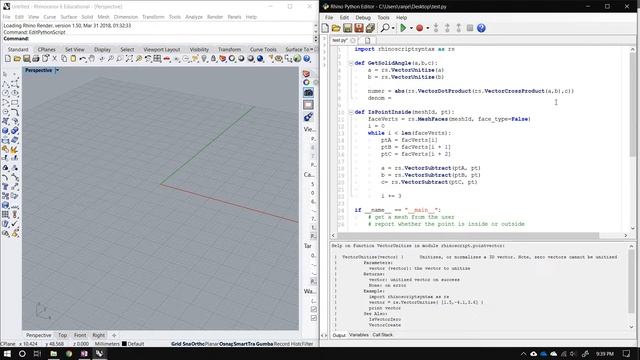Toggle Ortho mode in Rhino status bar
Image resolution: width=640 pixels, height=360 pixels.
[198, 344]
